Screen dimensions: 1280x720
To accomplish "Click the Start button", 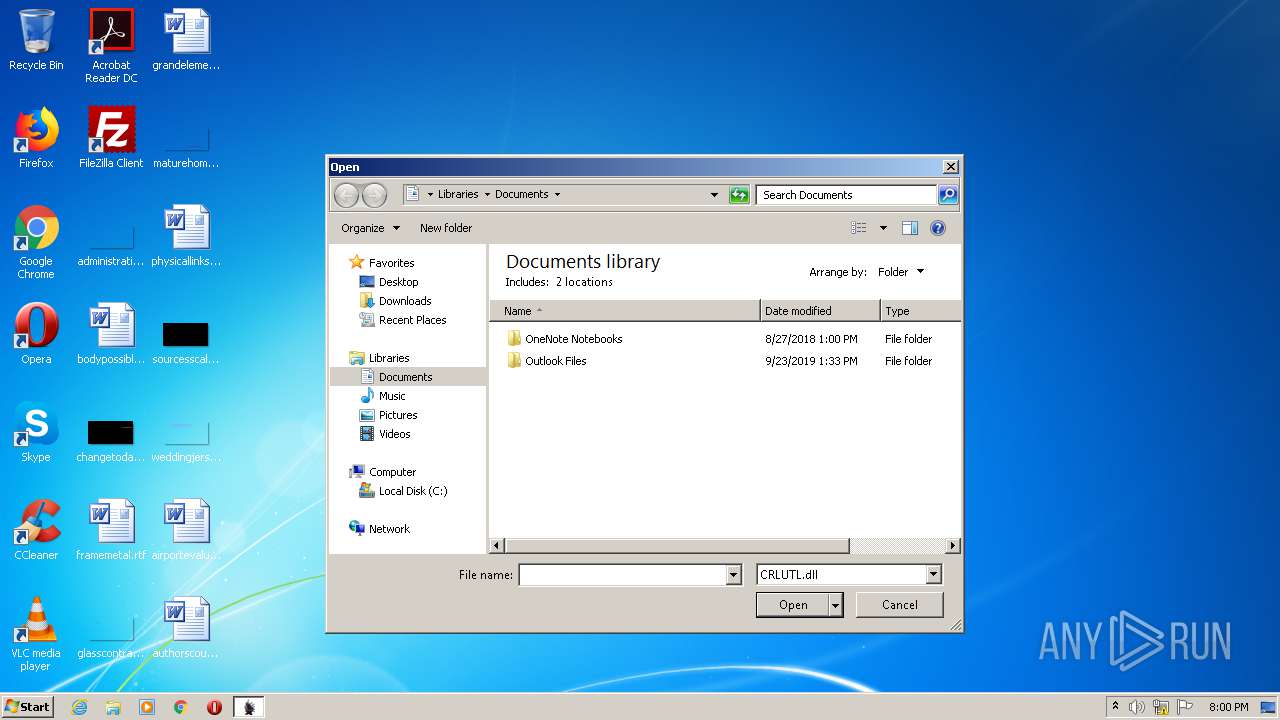I will 28,707.
